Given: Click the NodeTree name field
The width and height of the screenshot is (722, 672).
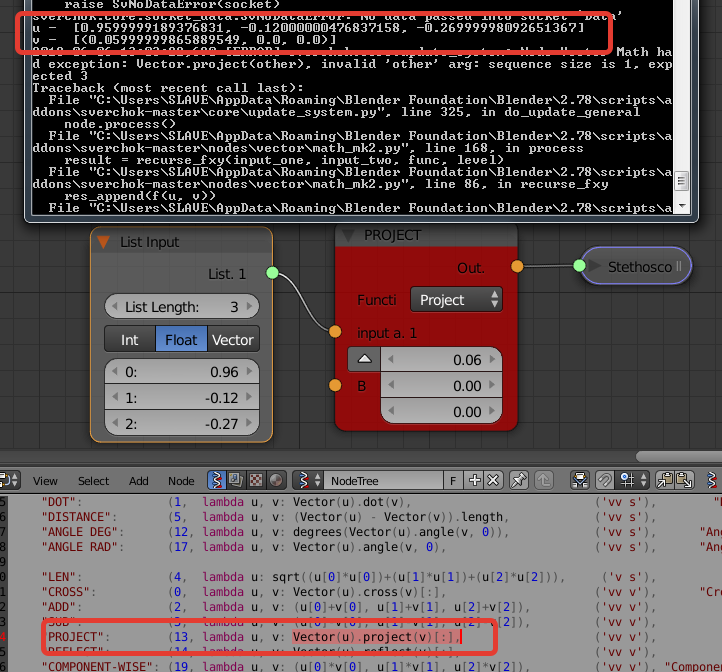Looking at the screenshot, I should 384,480.
